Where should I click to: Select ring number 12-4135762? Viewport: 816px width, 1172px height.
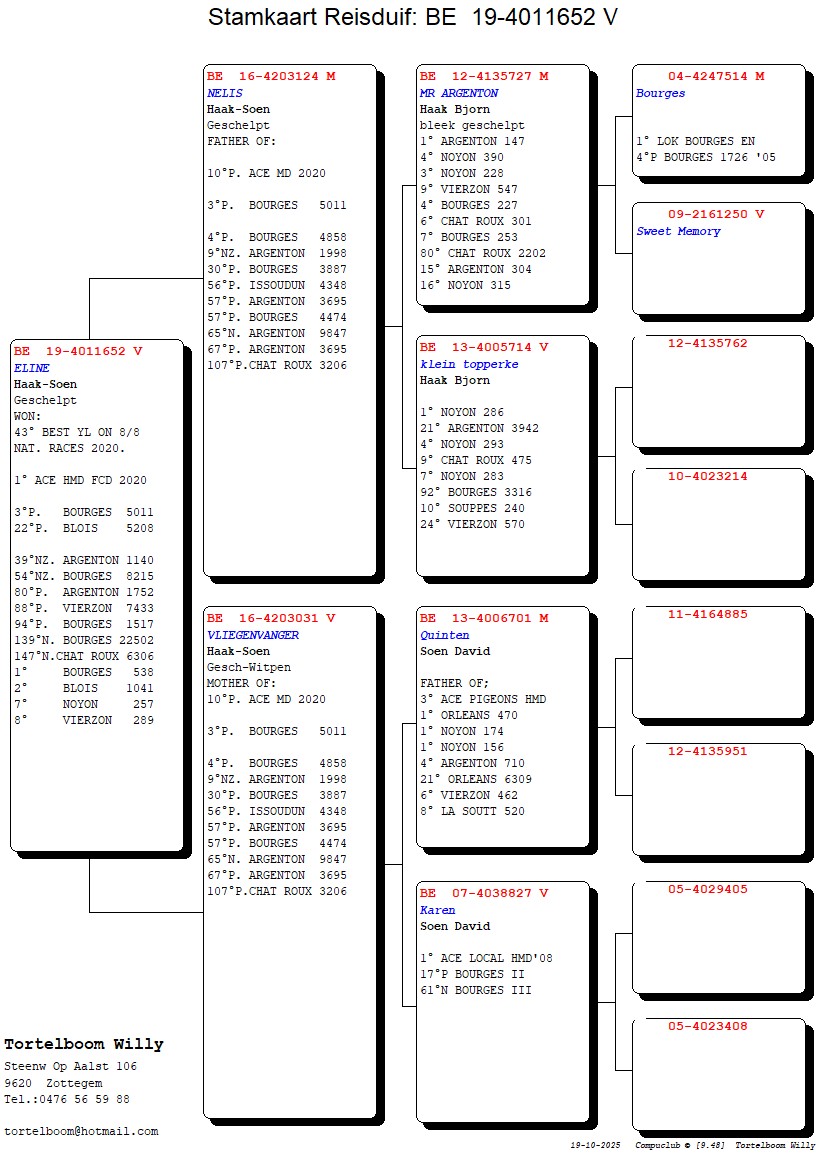(707, 343)
